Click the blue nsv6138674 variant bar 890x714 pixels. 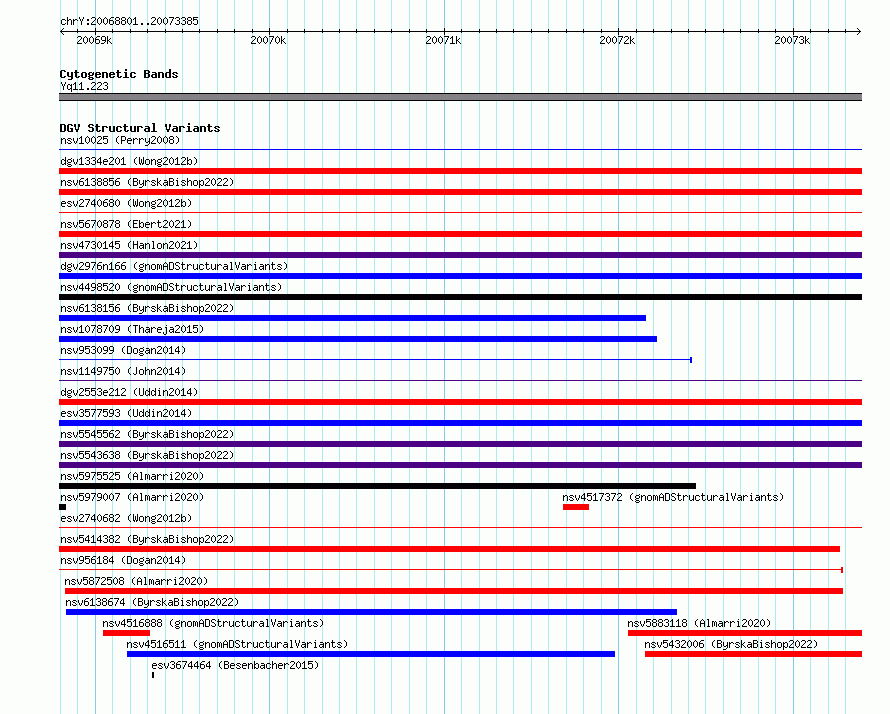click(371, 612)
